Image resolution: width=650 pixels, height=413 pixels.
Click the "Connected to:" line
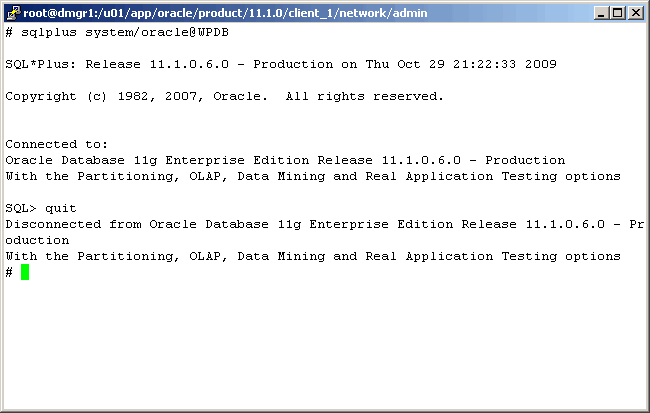(57, 144)
